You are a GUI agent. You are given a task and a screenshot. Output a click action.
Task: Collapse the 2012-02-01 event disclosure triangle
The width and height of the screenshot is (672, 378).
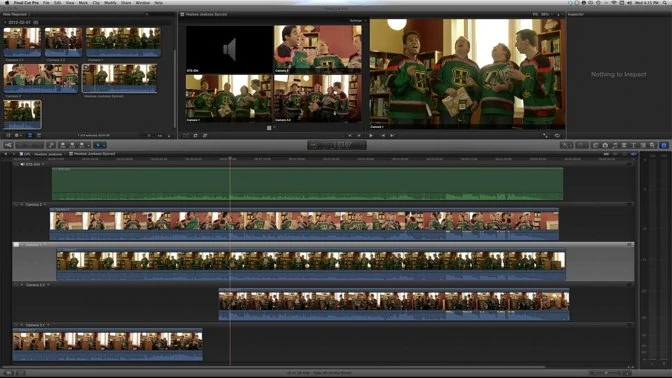coord(5,22)
